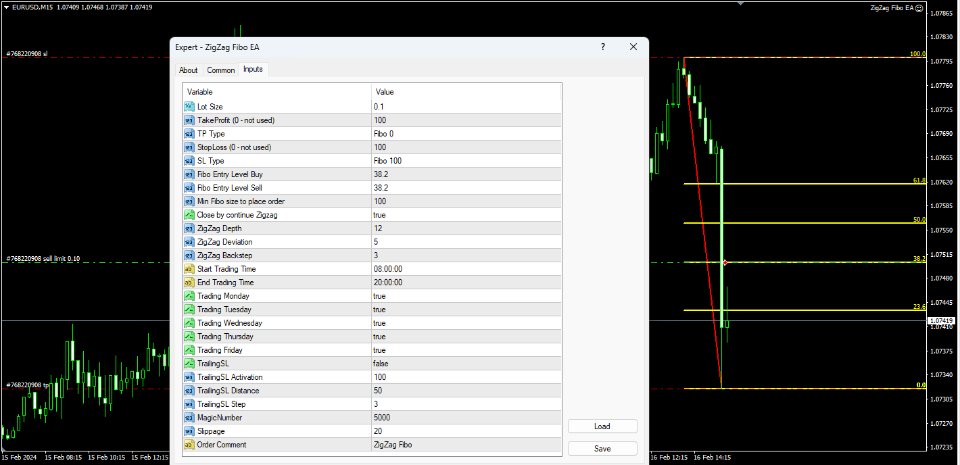Click the StopLoss row type icon
This screenshot has height=465, width=960.
(189, 147)
